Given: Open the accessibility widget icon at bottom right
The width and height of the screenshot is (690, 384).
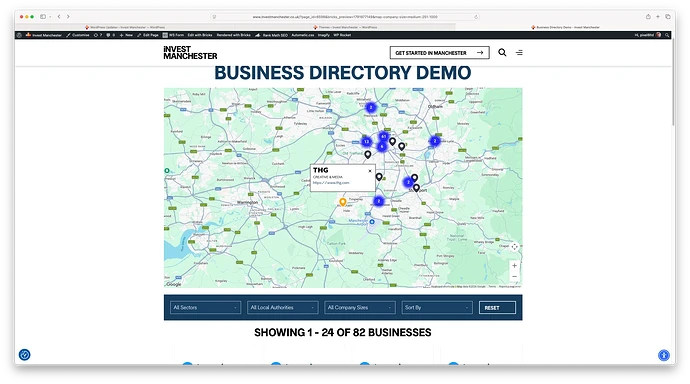Looking at the screenshot, I should 664,355.
